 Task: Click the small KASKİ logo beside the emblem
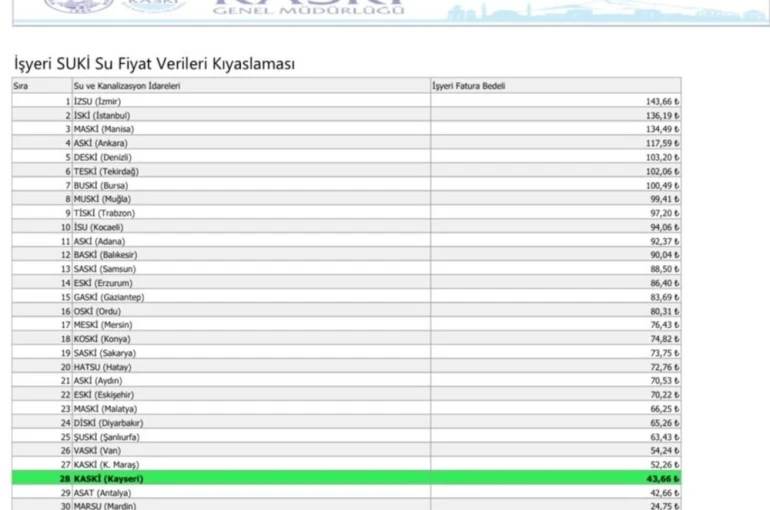point(152,5)
